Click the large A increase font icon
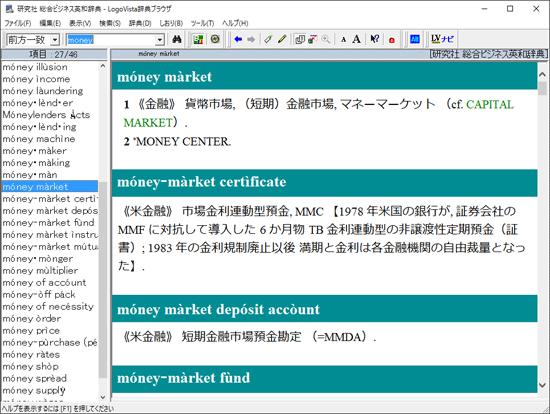Screen dimensions: 550x414 pos(357,39)
